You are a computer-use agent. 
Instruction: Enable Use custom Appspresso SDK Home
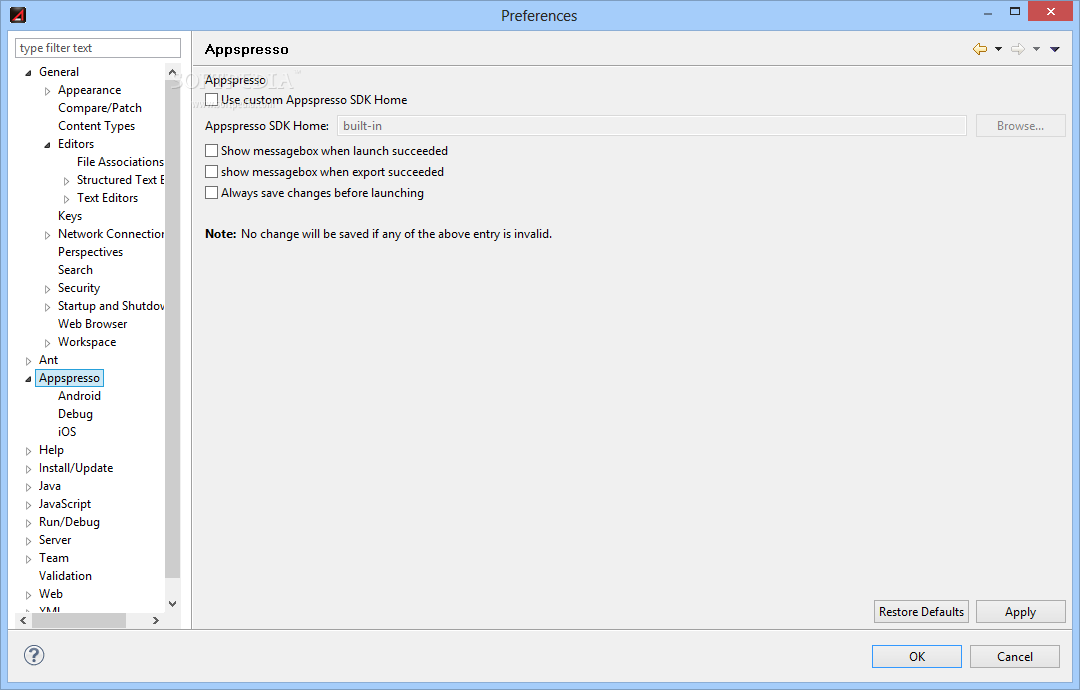pos(211,100)
